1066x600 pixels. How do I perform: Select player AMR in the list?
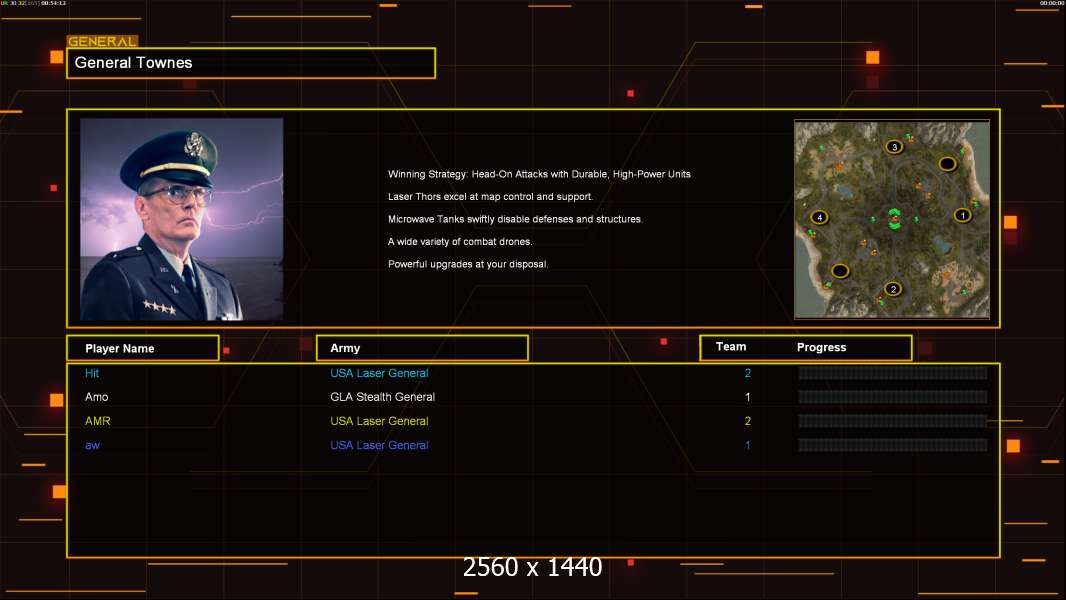click(x=98, y=421)
